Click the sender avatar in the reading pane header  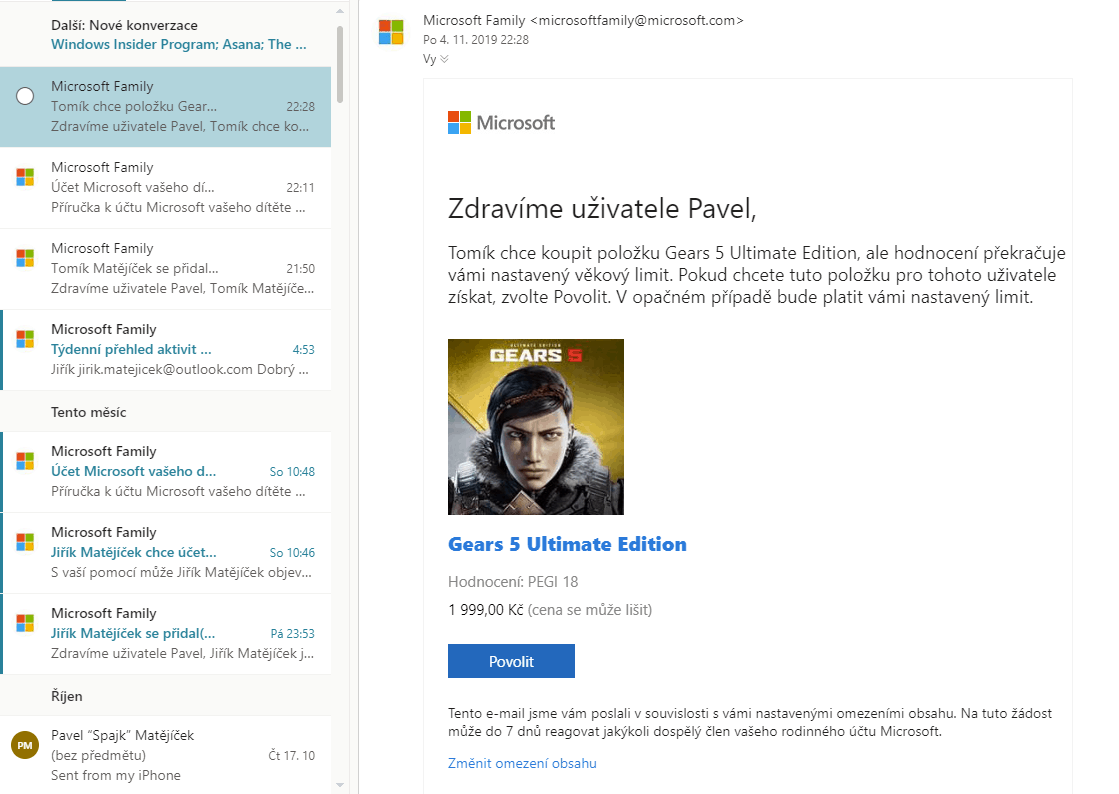coord(391,32)
